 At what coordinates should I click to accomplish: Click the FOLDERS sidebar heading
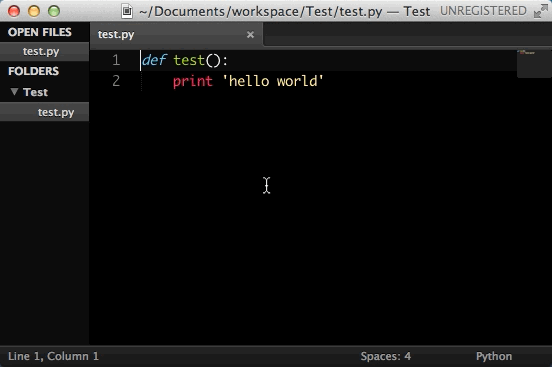(33, 71)
